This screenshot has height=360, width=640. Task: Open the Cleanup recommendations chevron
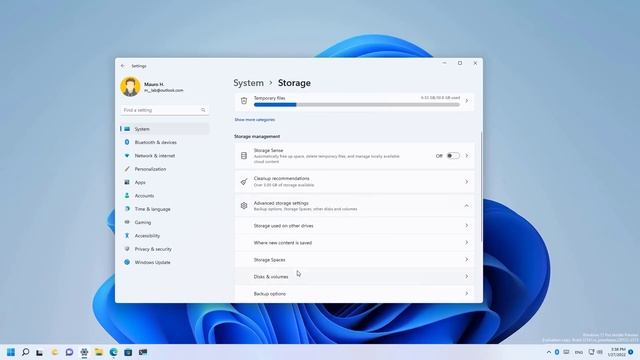pos(467,182)
